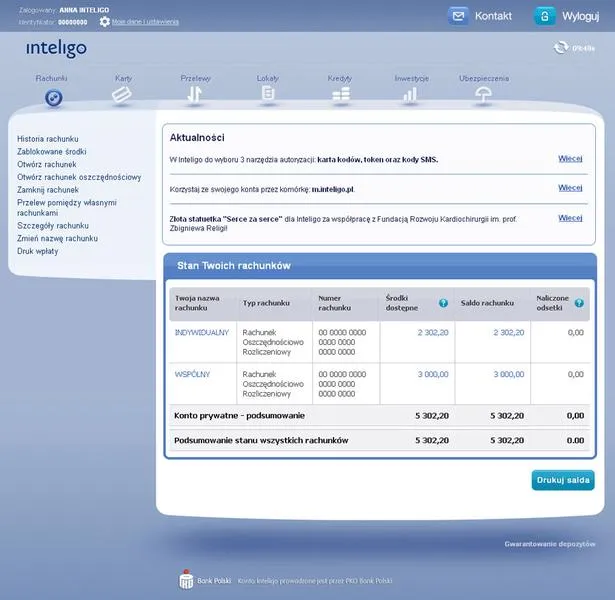Open Szczegóły rachunku sidebar link
The width and height of the screenshot is (615, 600).
click(53, 225)
